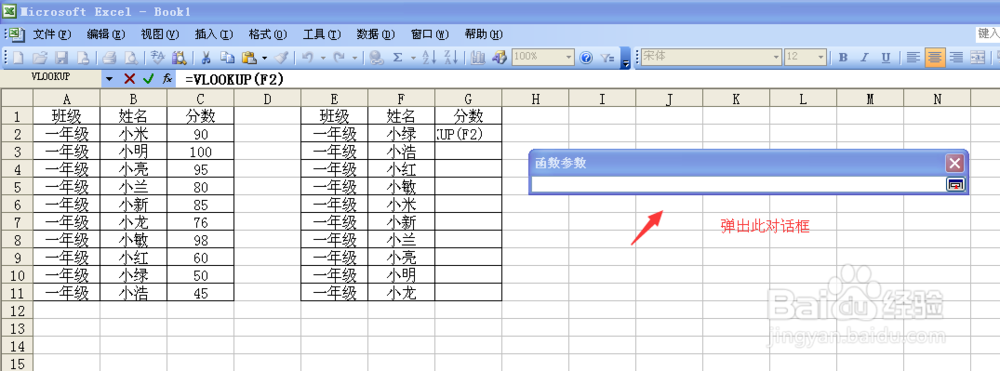1000x371 pixels.
Task: Toggle Italic formatting
Action: point(865,57)
